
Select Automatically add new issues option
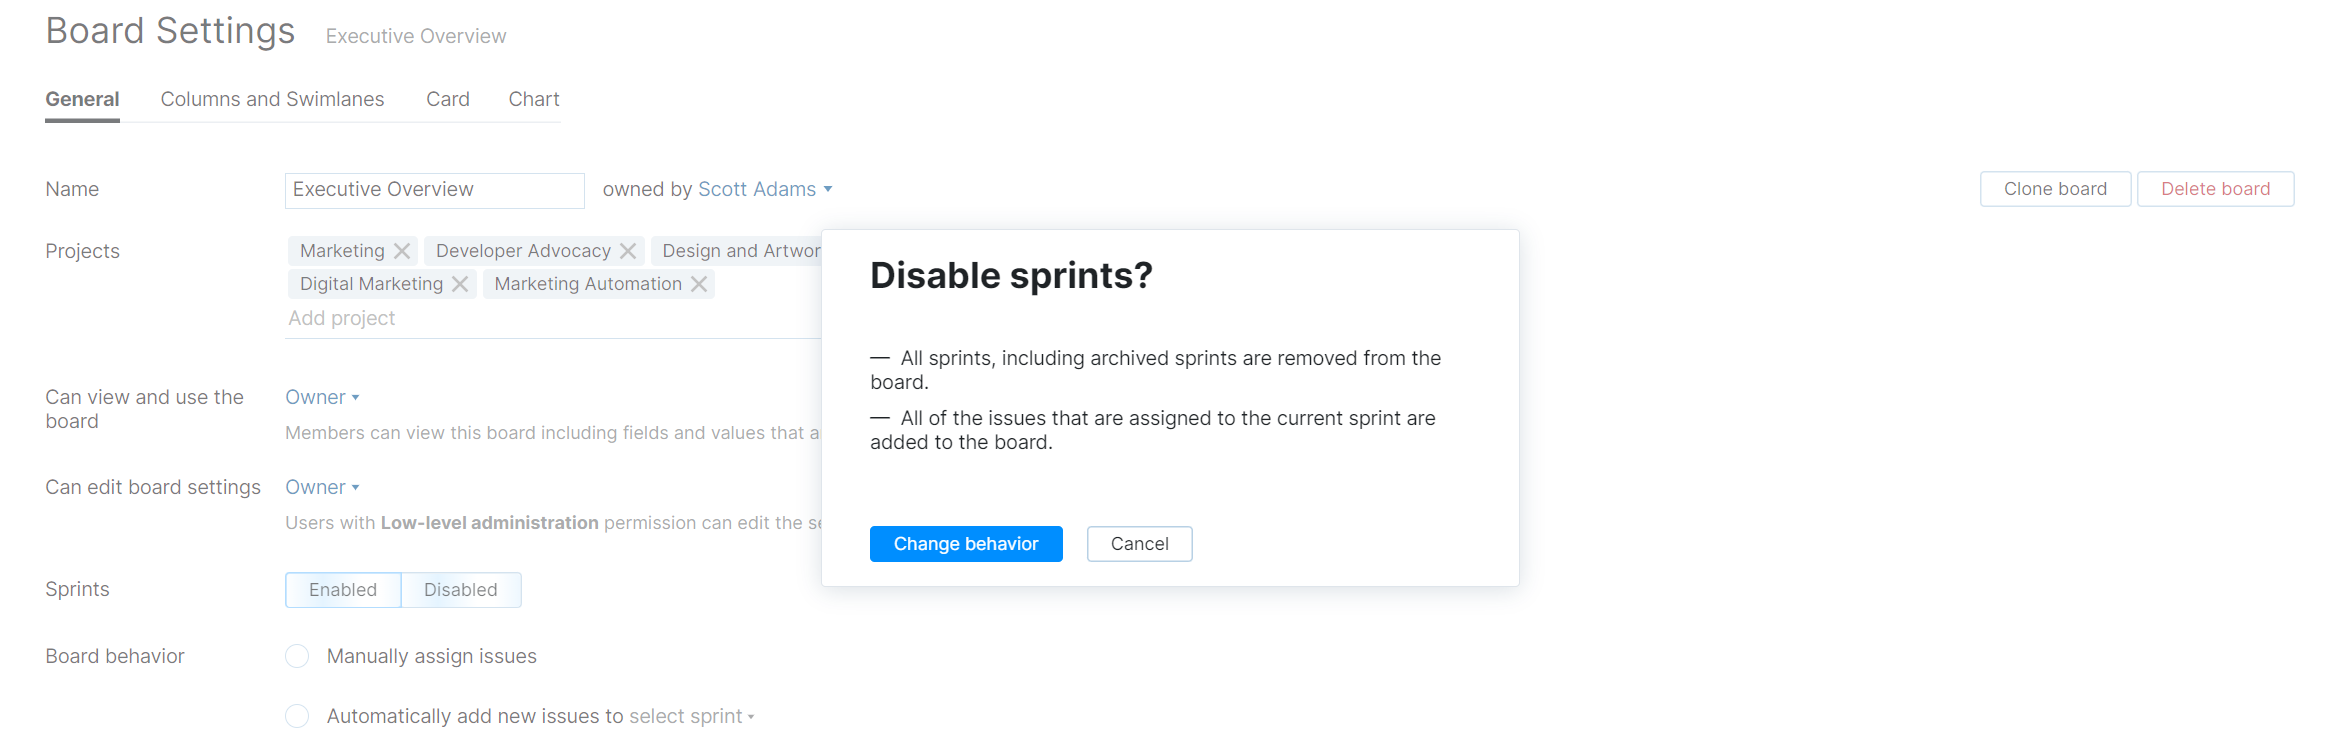[297, 716]
